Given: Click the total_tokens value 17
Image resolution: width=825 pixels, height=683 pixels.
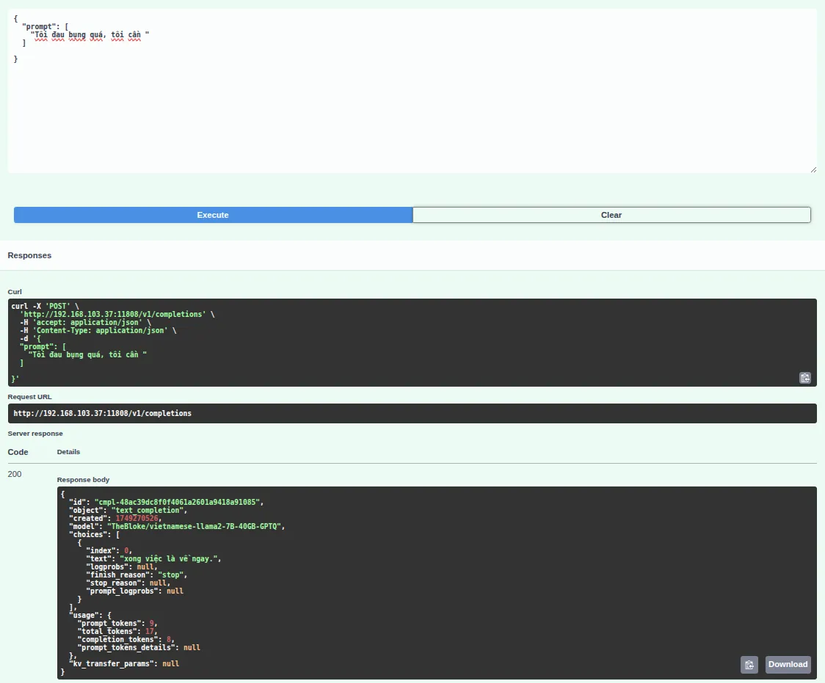Looking at the screenshot, I should pyautogui.click(x=149, y=631).
